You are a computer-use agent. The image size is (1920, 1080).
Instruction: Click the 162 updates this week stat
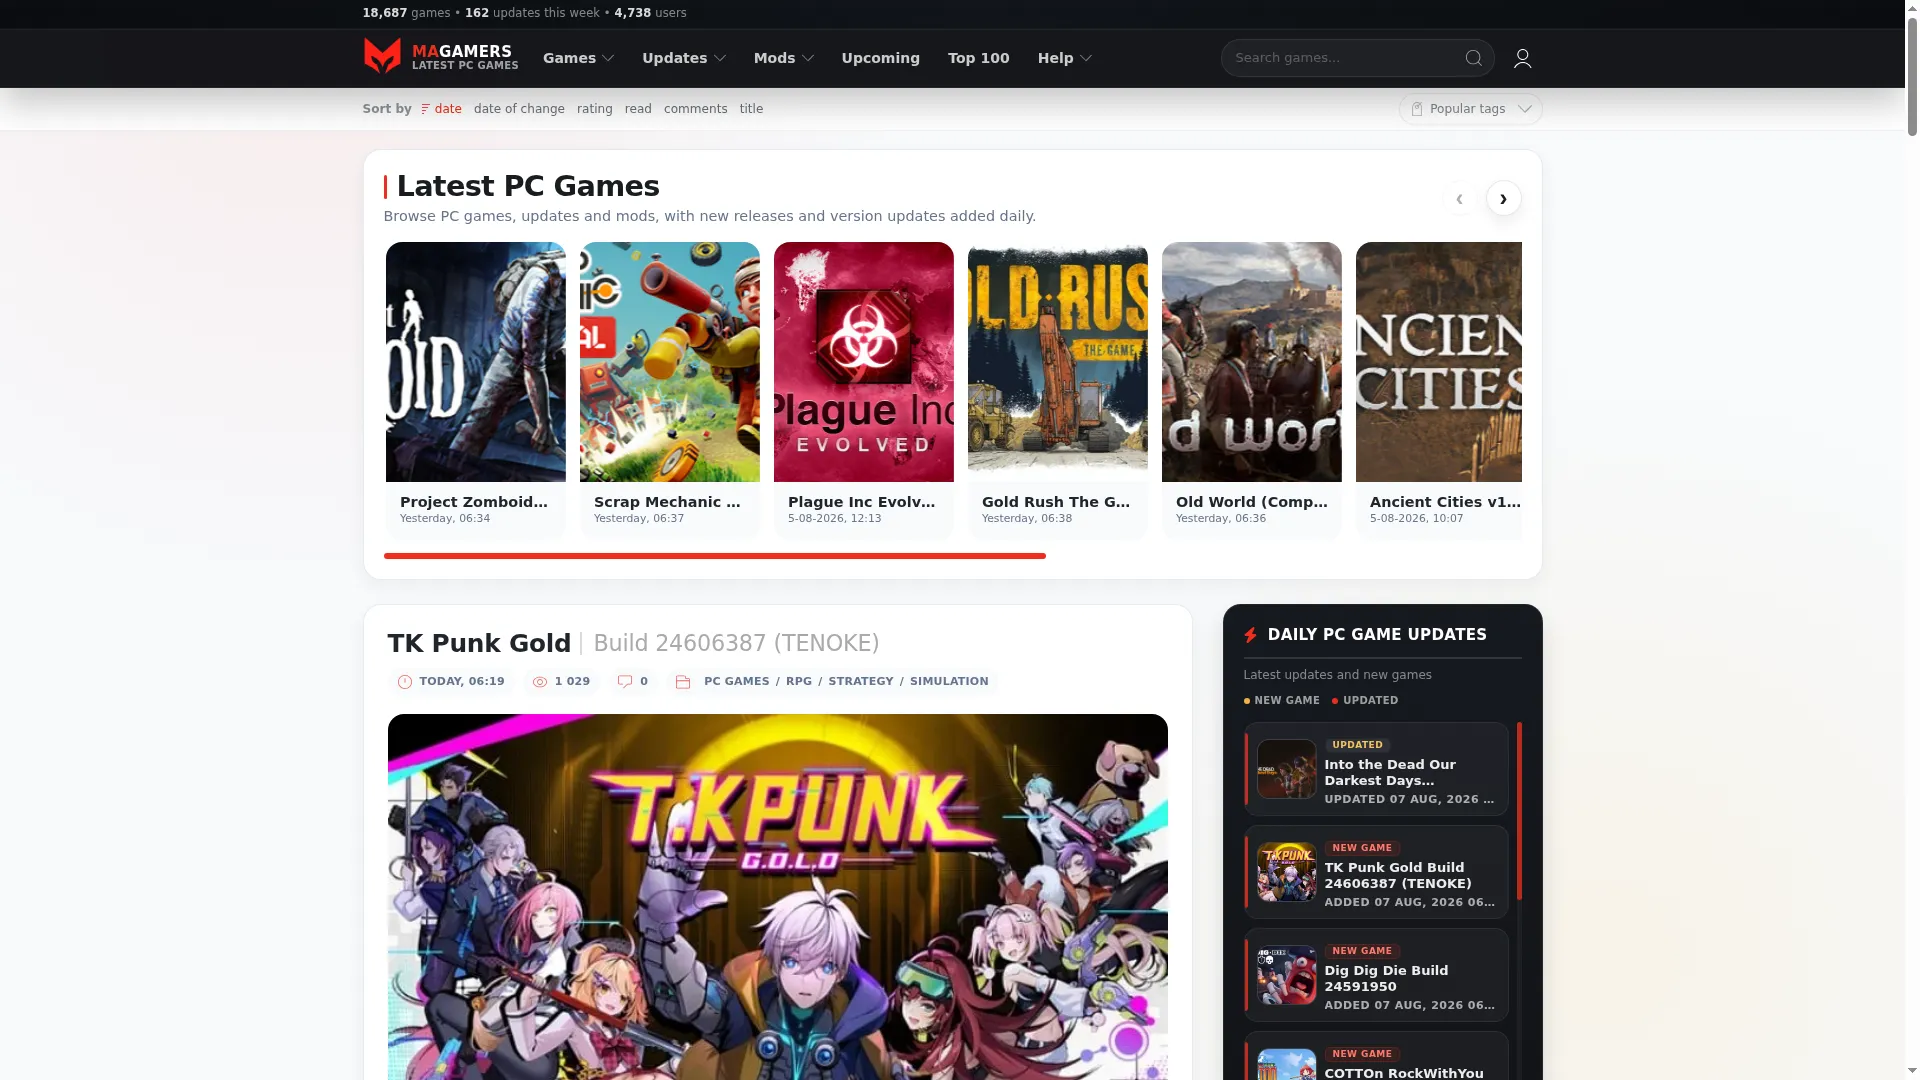click(532, 13)
